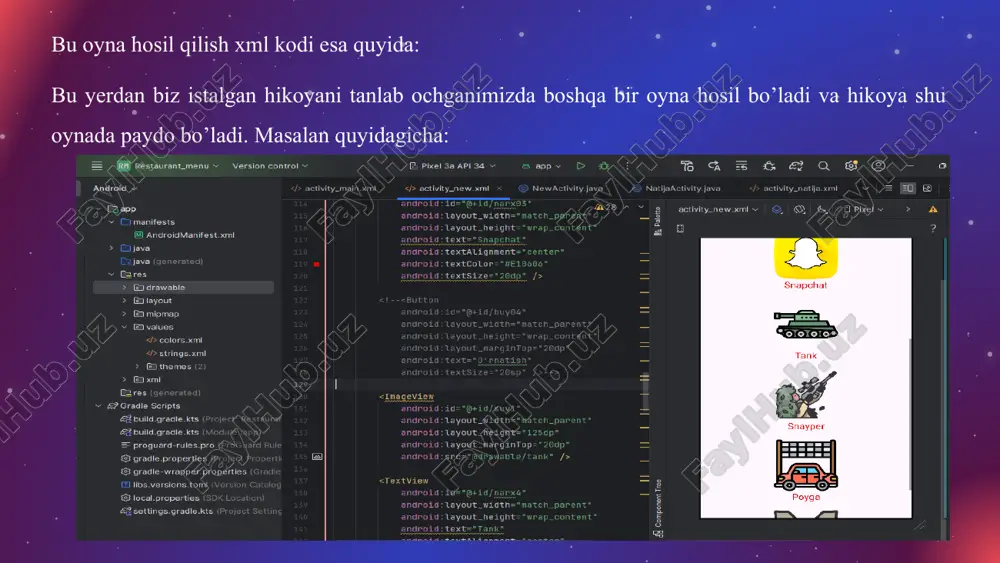Screen dimensions: 1000x563
Task: Open the Version control dropdown
Action: point(270,166)
